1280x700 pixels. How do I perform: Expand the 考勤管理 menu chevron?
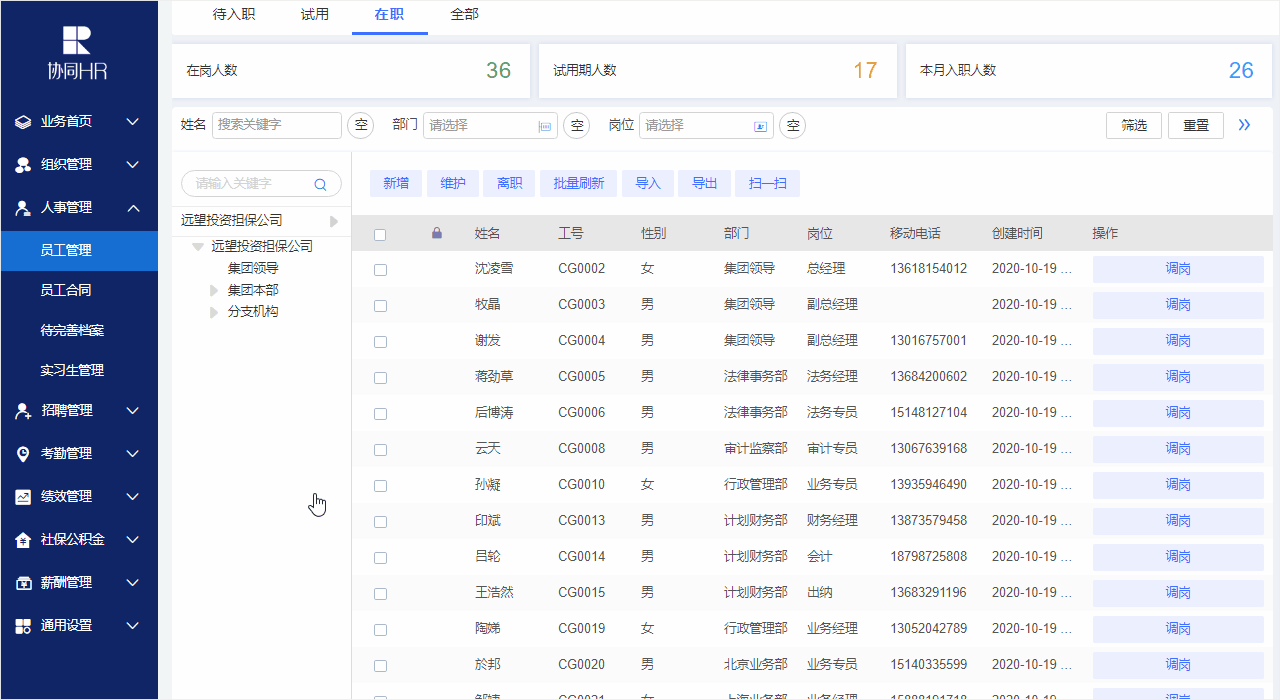click(x=132, y=454)
